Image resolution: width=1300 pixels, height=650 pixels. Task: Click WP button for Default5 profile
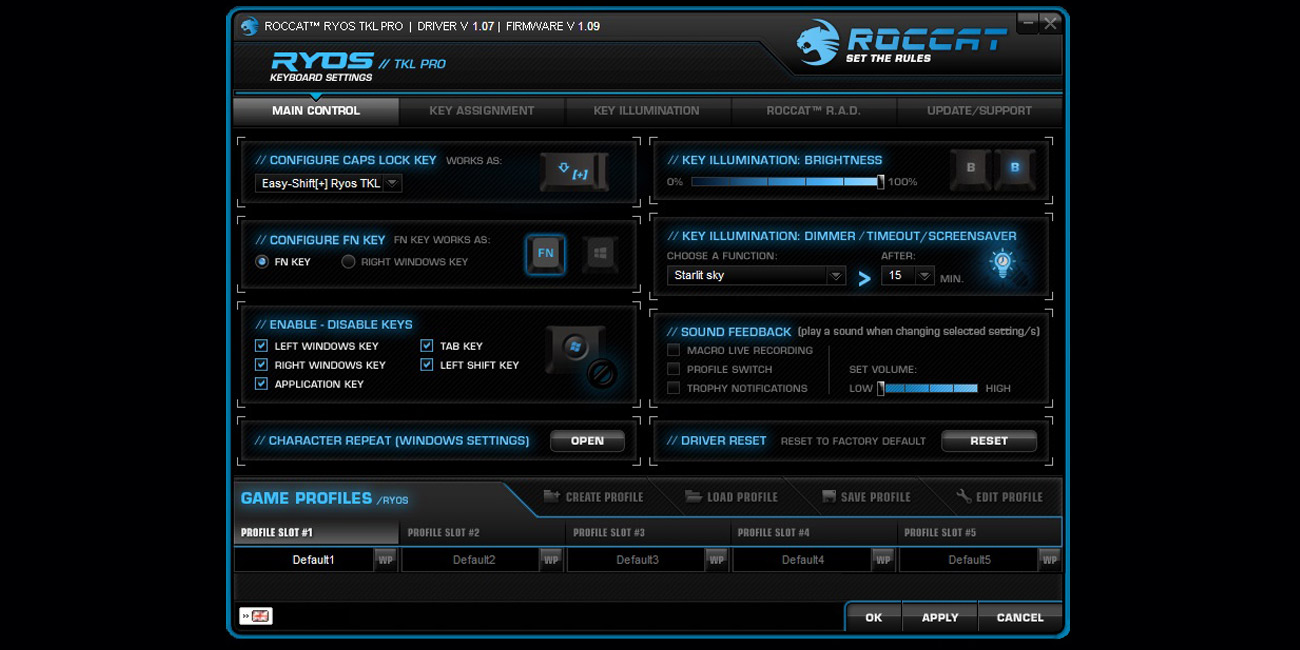[1049, 560]
